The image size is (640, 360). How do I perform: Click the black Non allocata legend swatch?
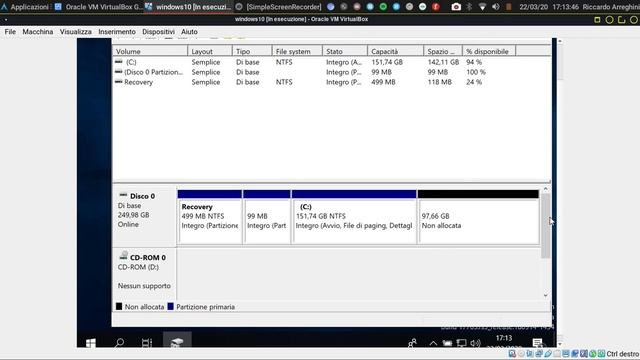[119, 307]
